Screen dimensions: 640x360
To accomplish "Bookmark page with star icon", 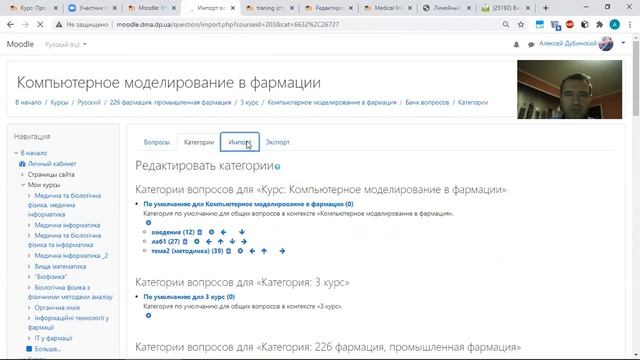I will tap(521, 24).
